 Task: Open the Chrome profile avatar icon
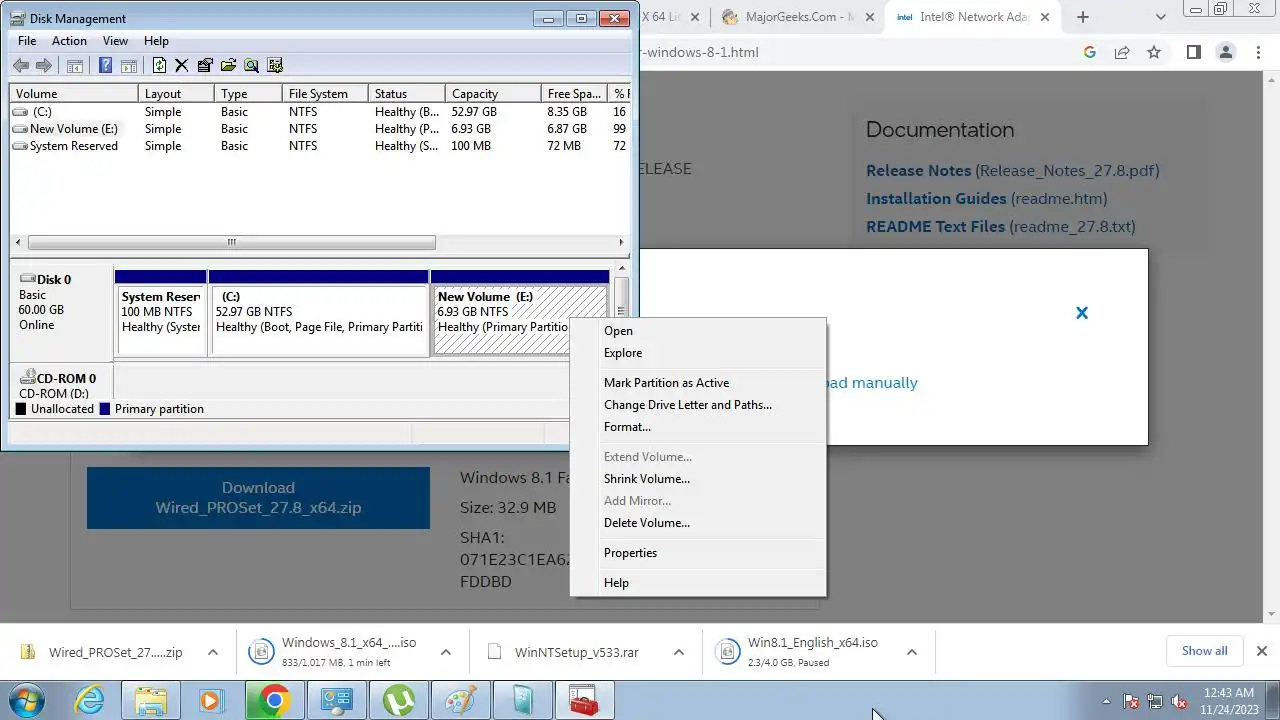tap(1226, 52)
